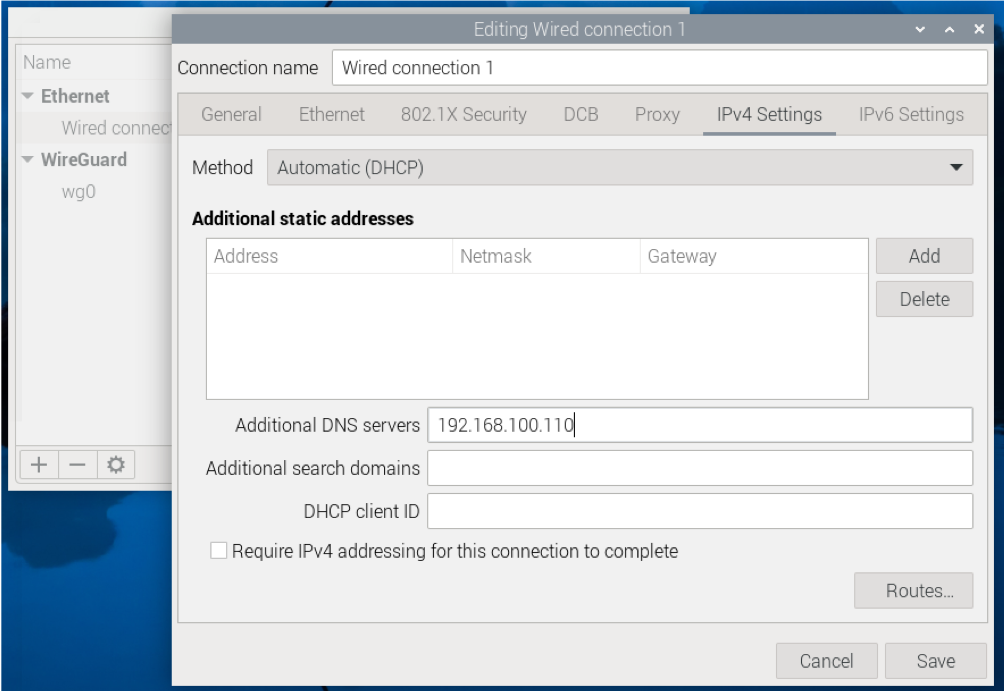Open the Proxy tab
The height and width of the screenshot is (691, 1004).
[657, 114]
